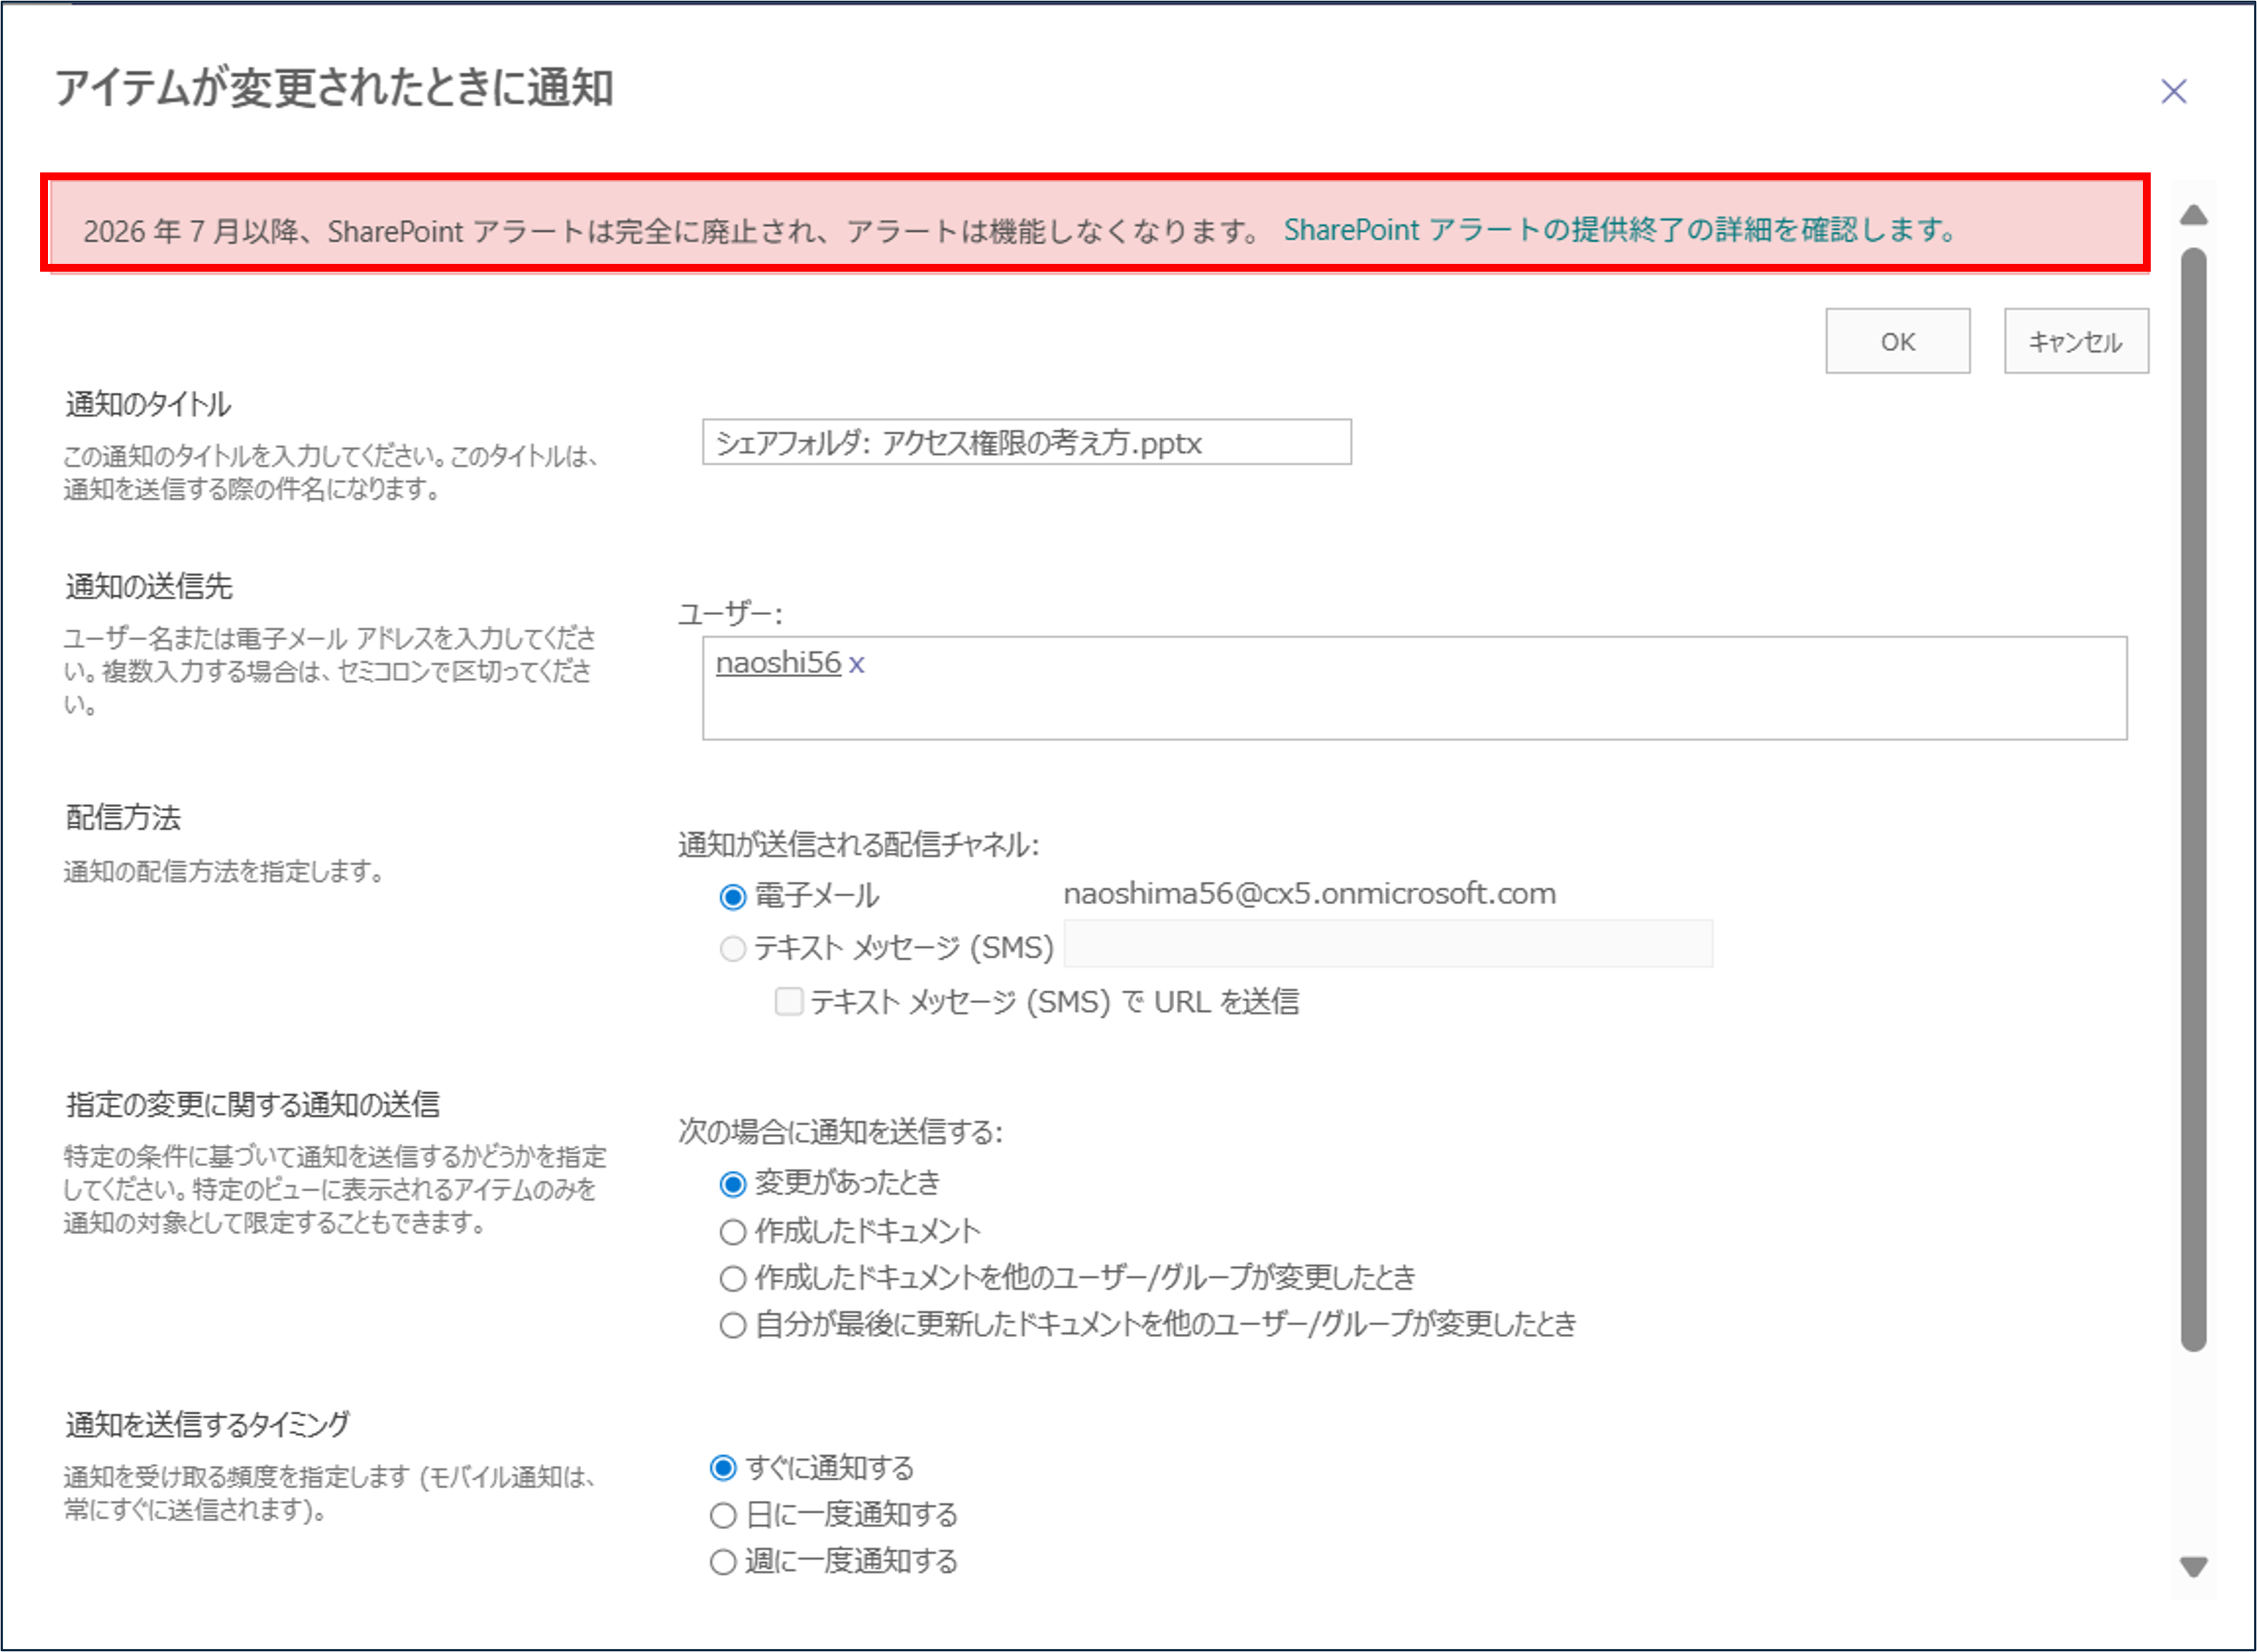Click the 配信方法 section heading

point(123,818)
